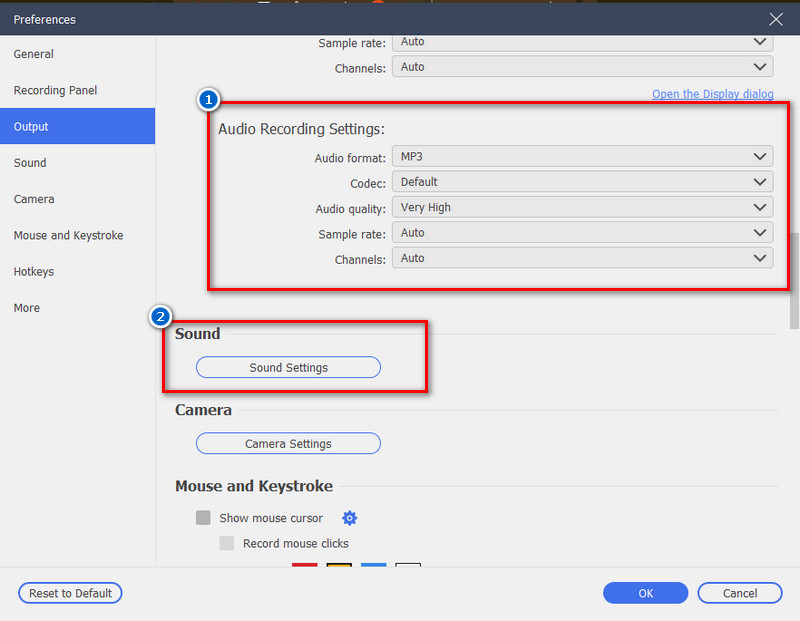This screenshot has width=800, height=621.
Task: Pick the yellow color swatch
Action: click(x=339, y=565)
